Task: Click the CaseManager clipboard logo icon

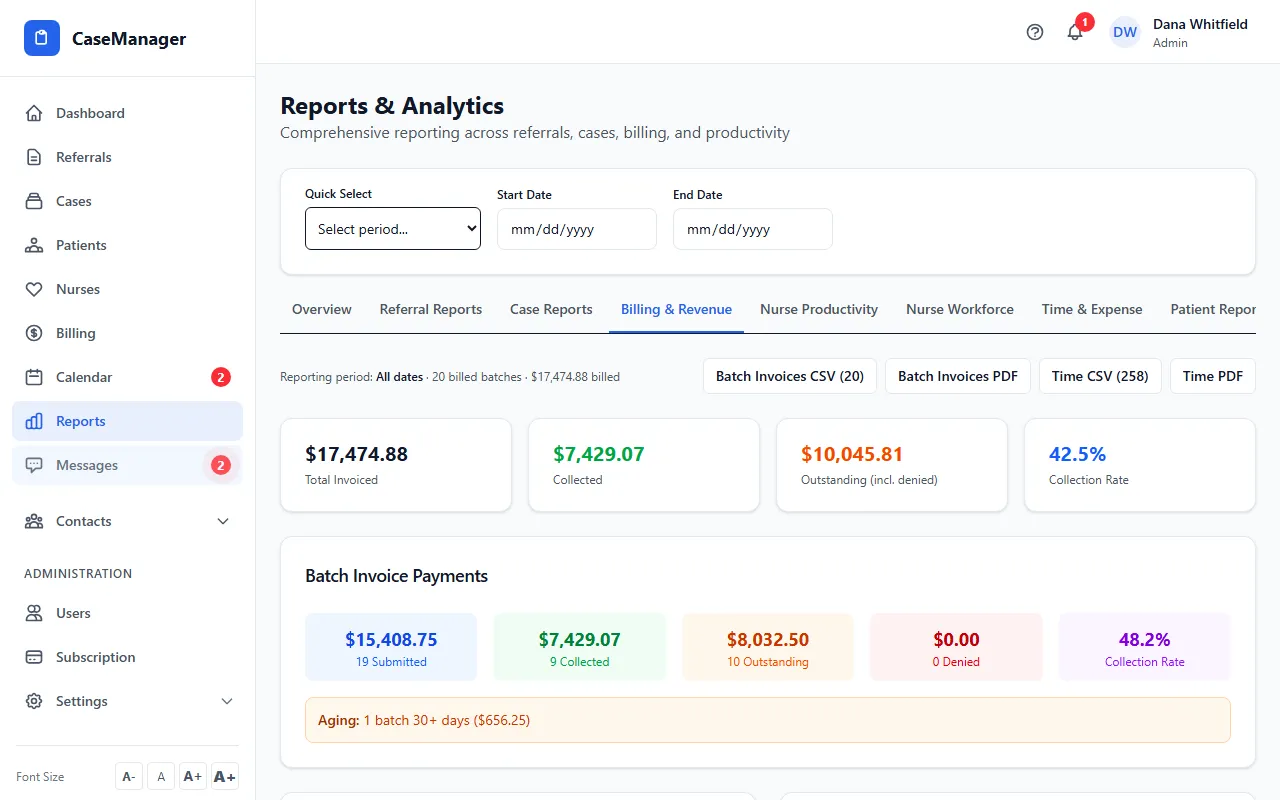Action: (42, 39)
